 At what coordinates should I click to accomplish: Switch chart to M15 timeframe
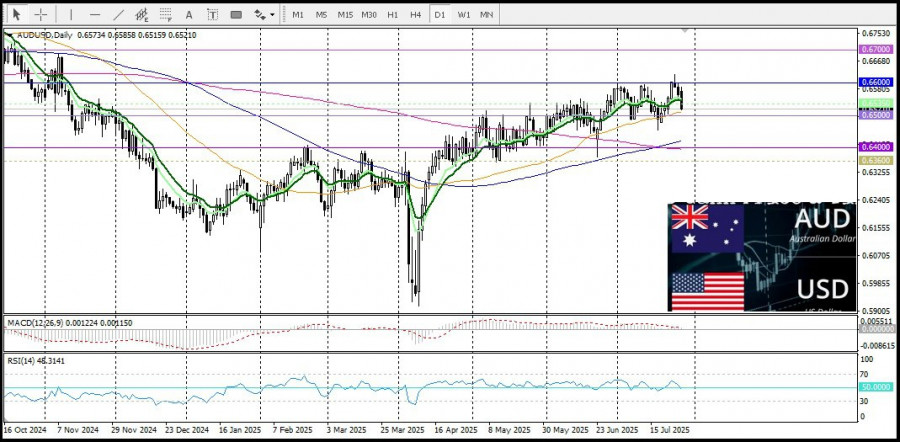[x=345, y=14]
